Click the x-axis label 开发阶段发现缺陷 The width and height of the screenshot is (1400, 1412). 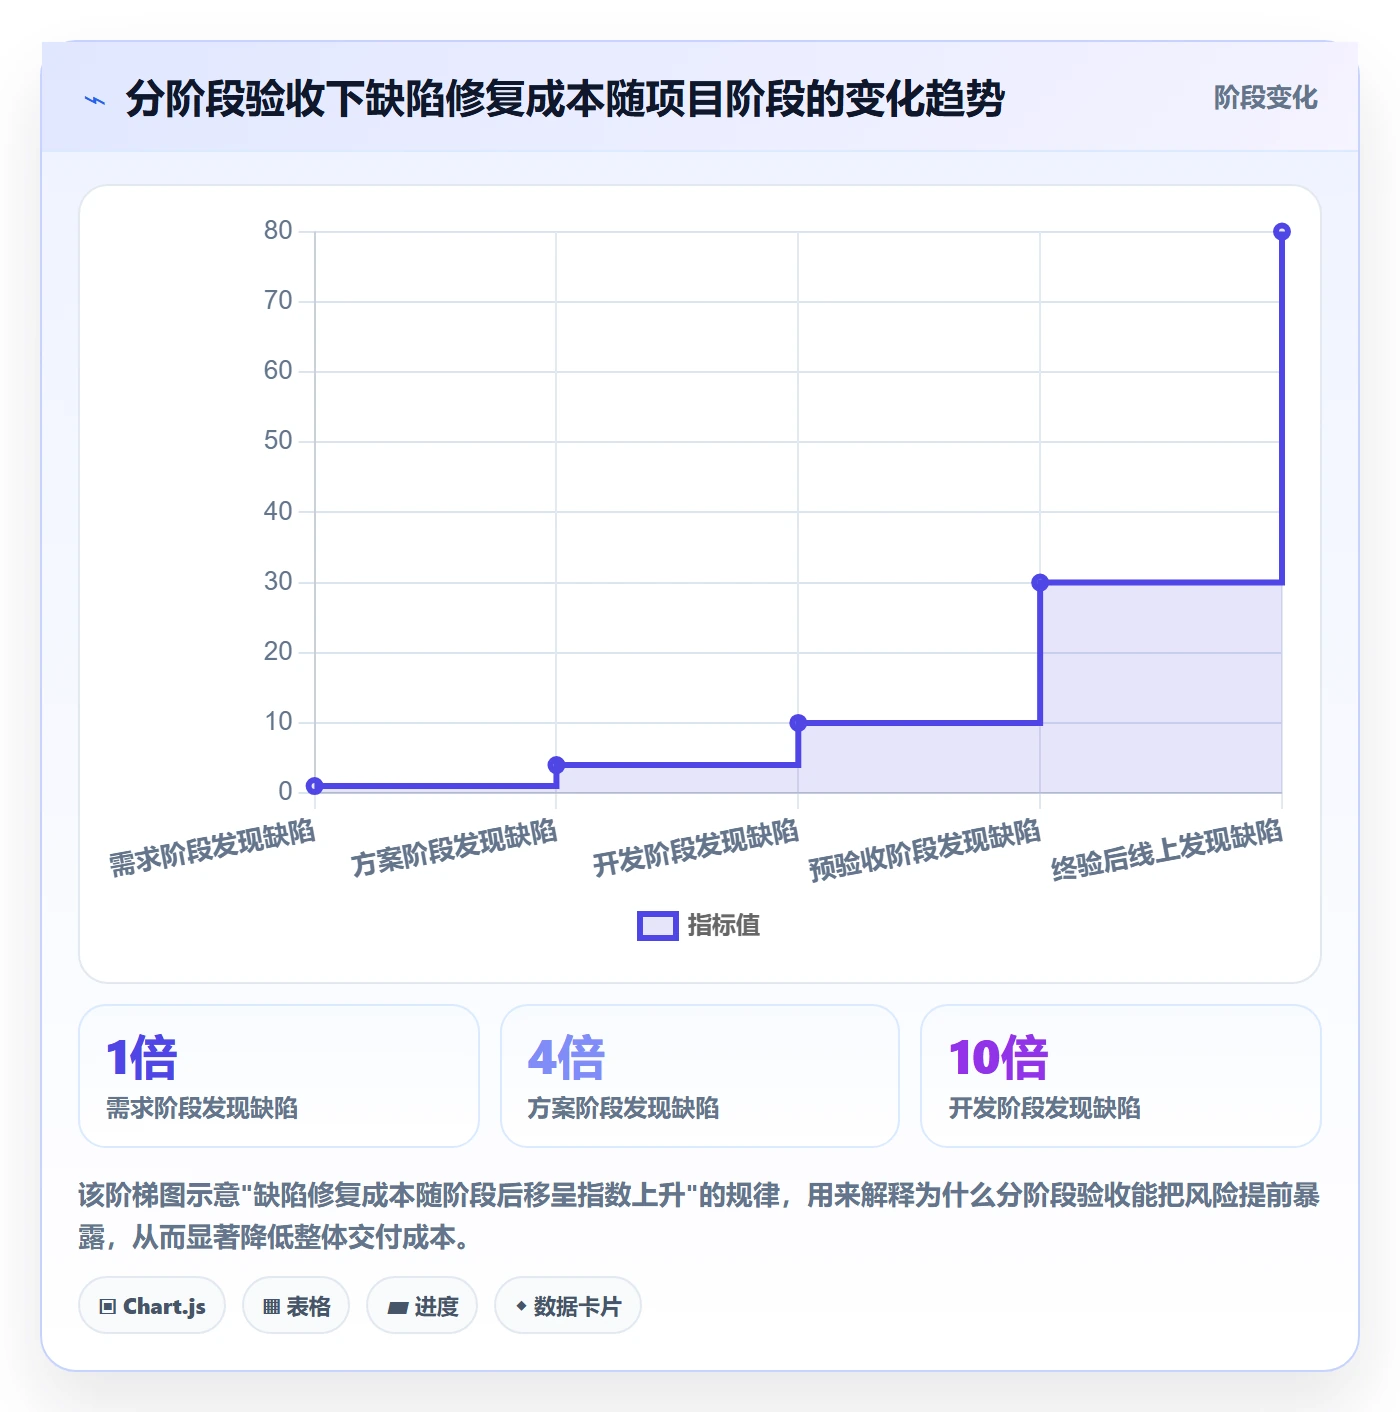tap(696, 848)
